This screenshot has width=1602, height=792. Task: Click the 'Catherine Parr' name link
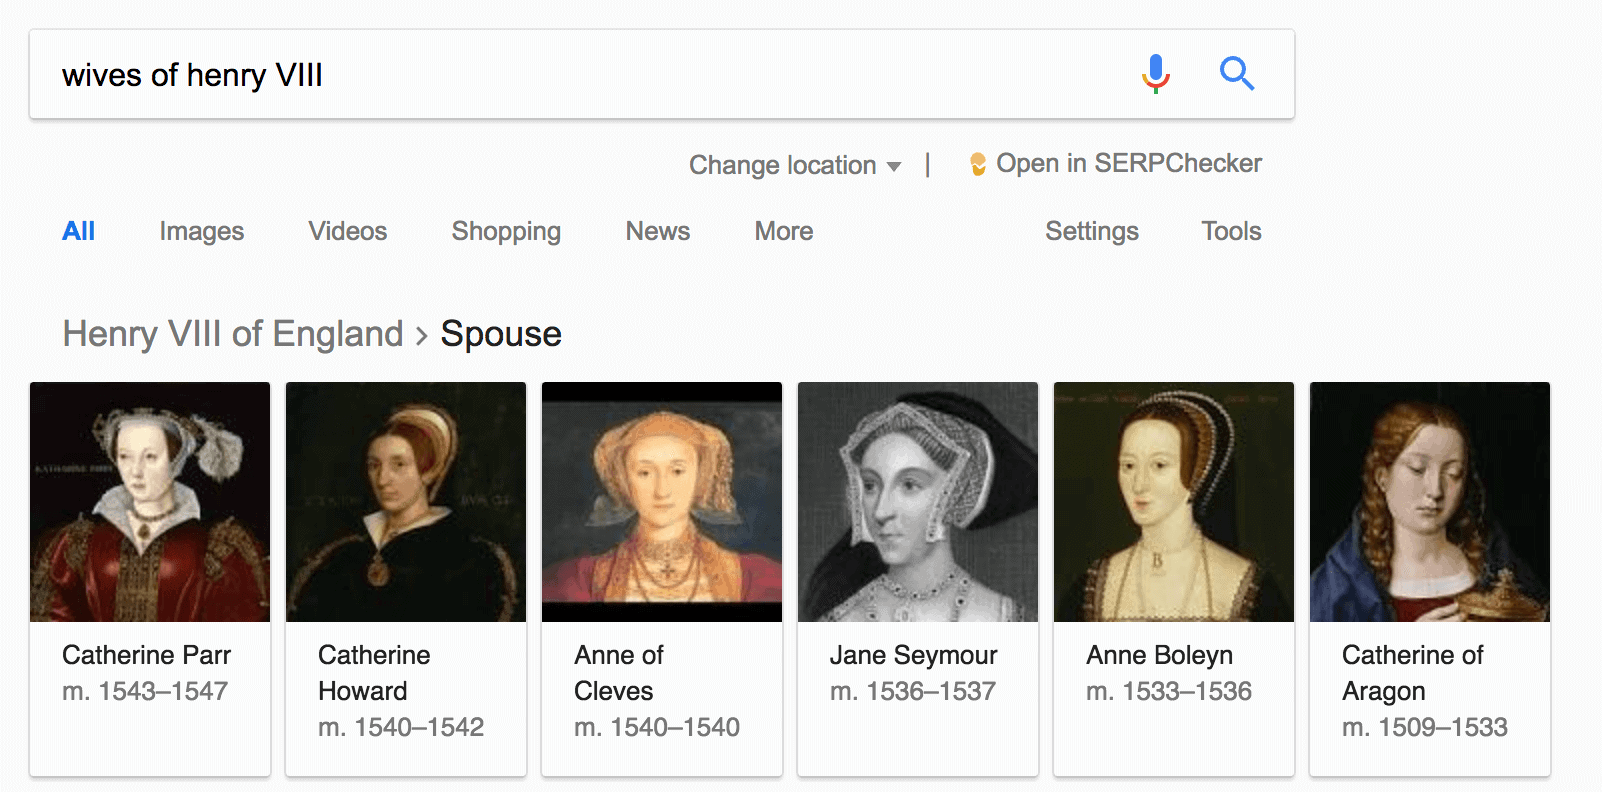(146, 655)
